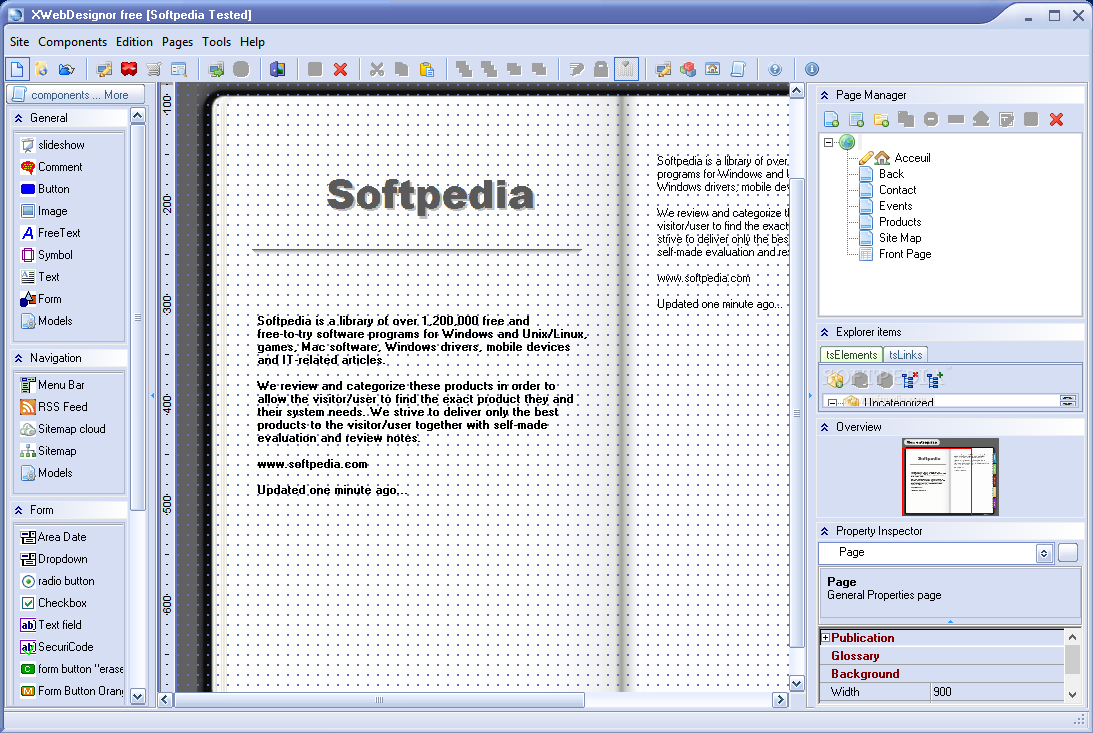Screen dimensions: 1093x733
Task: Create a new page with the toolbar's blank page icon
Action: 17,69
